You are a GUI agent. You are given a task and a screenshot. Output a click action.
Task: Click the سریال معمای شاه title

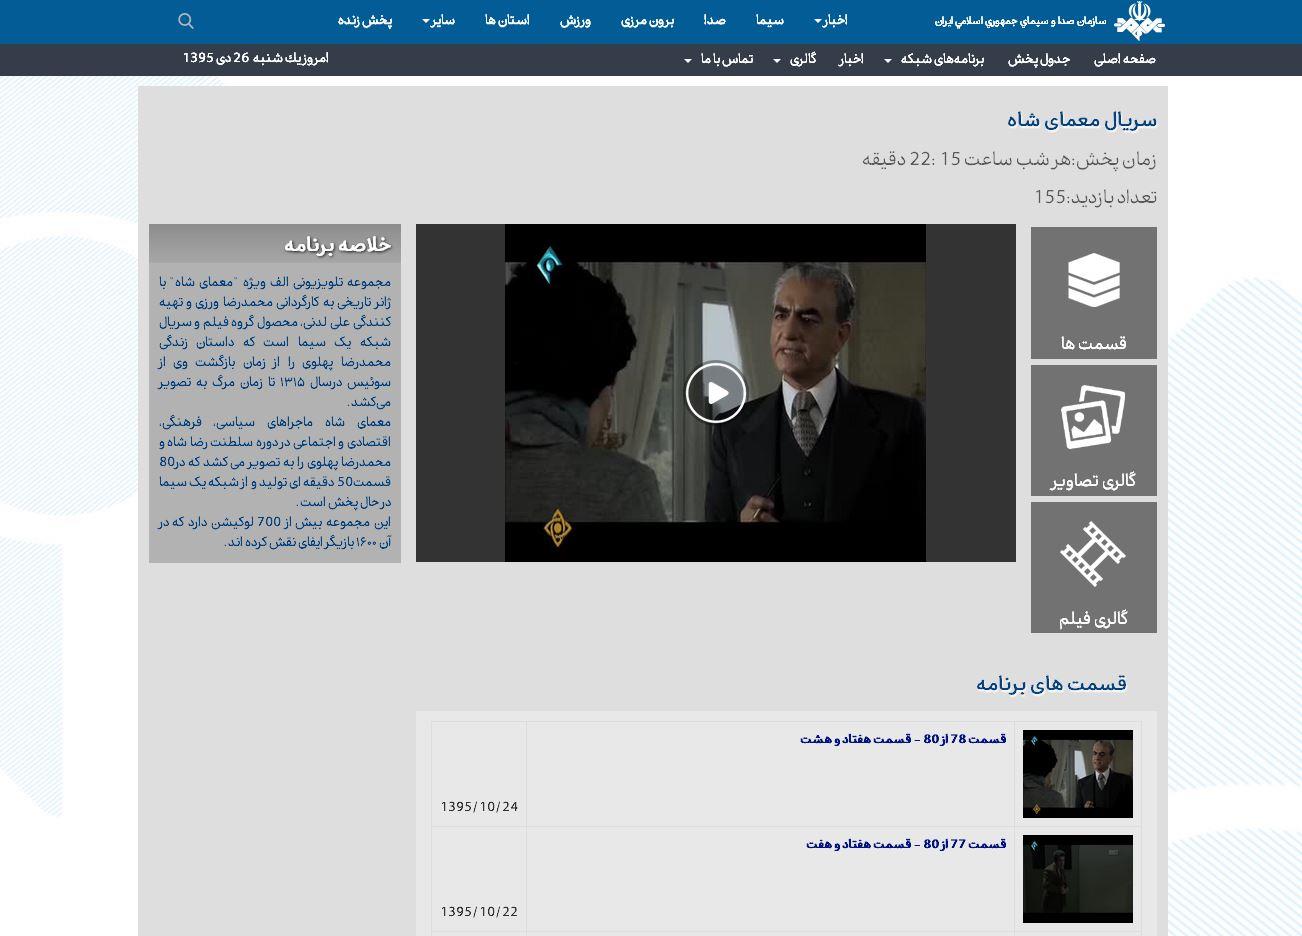pyautogui.click(x=1081, y=121)
